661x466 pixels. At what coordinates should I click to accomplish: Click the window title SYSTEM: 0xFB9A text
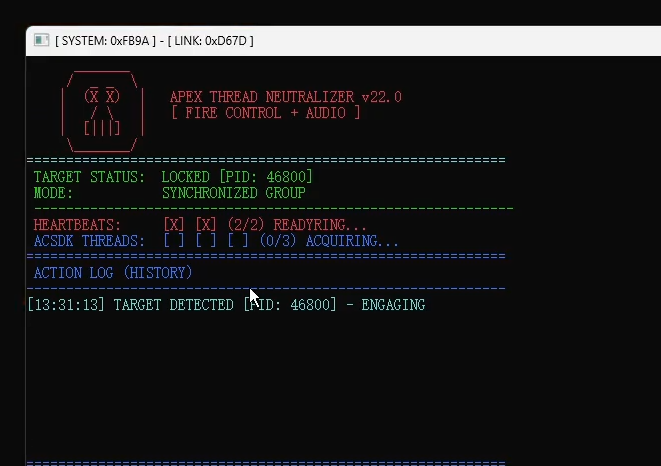point(102,40)
